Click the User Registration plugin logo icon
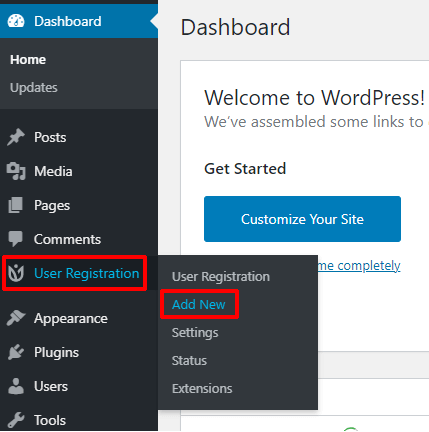The image size is (429, 432). click(16, 273)
